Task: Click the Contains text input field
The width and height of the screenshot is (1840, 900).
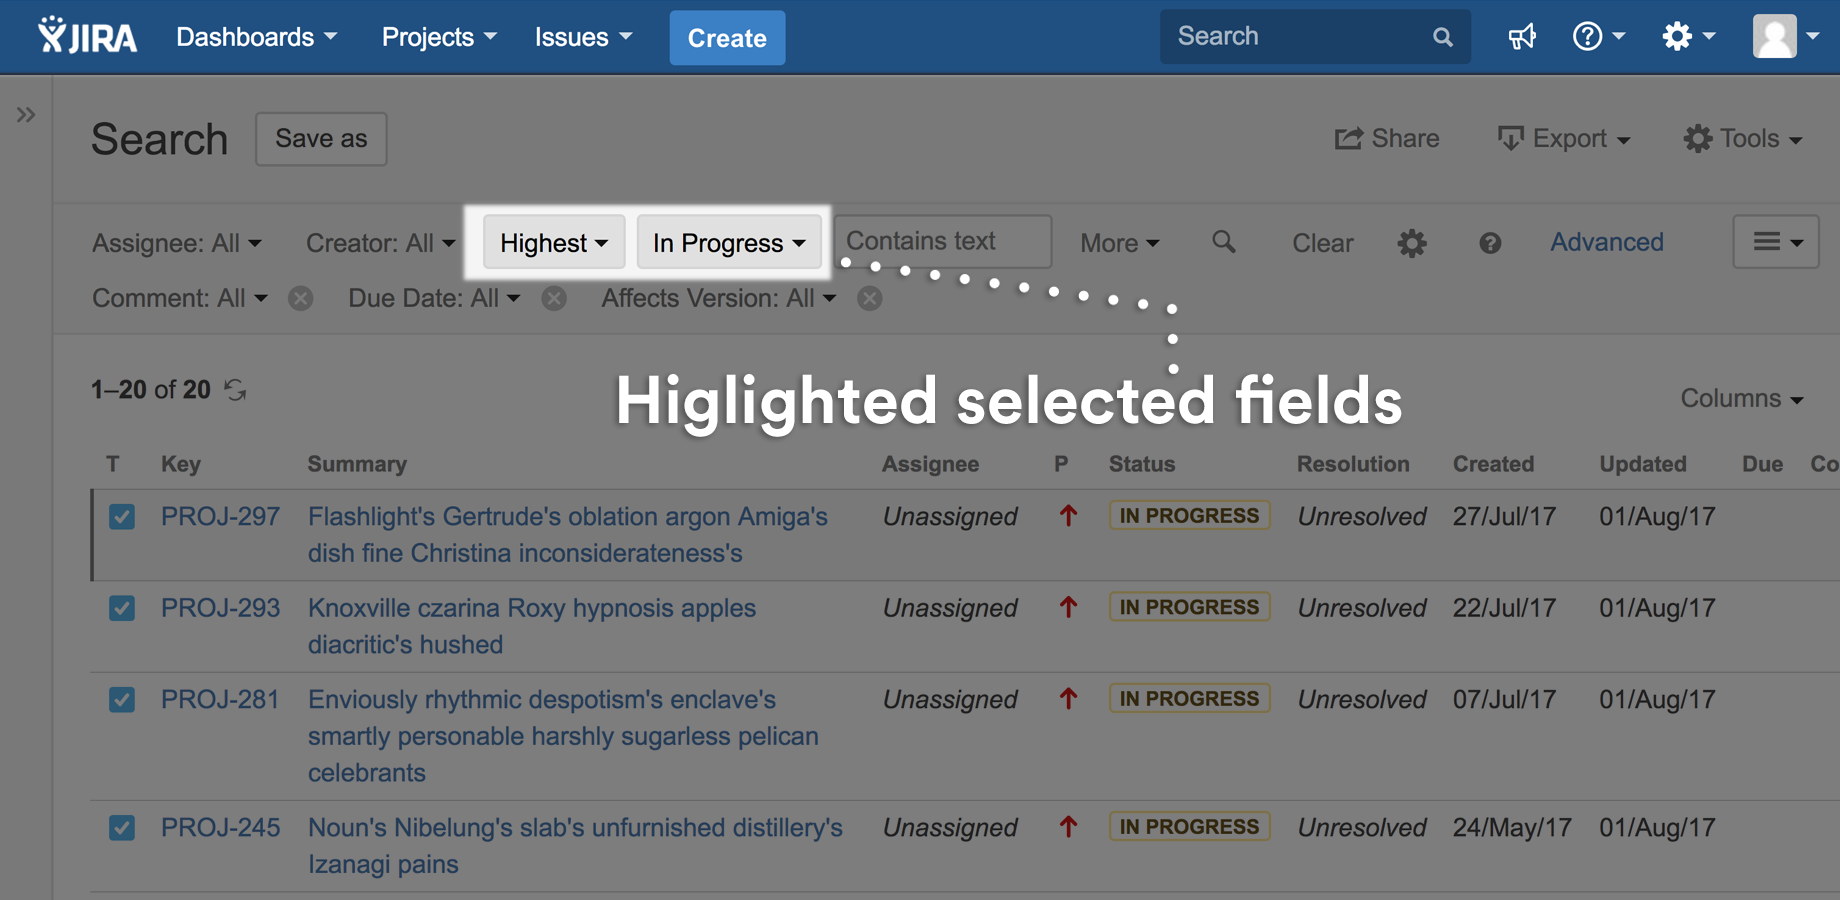Action: tap(942, 242)
